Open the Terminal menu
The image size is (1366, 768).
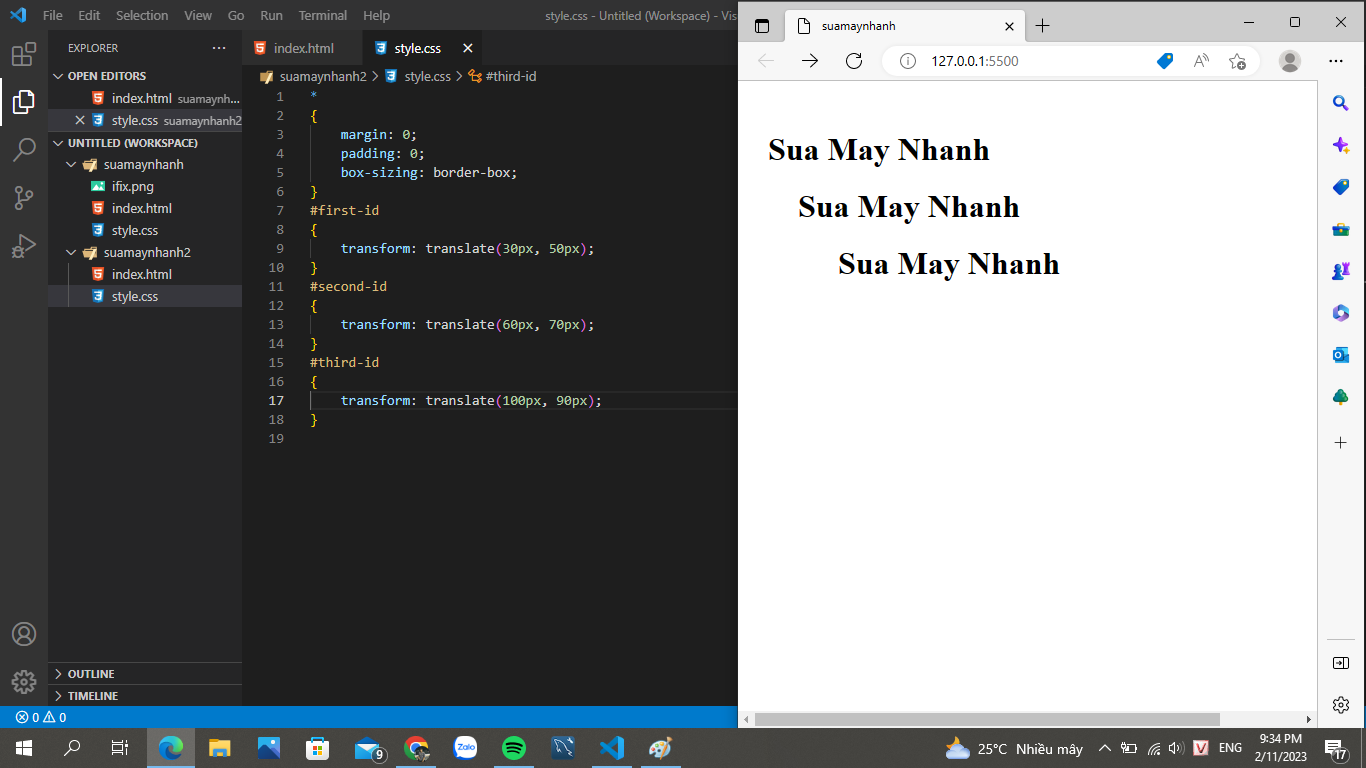[x=323, y=16]
